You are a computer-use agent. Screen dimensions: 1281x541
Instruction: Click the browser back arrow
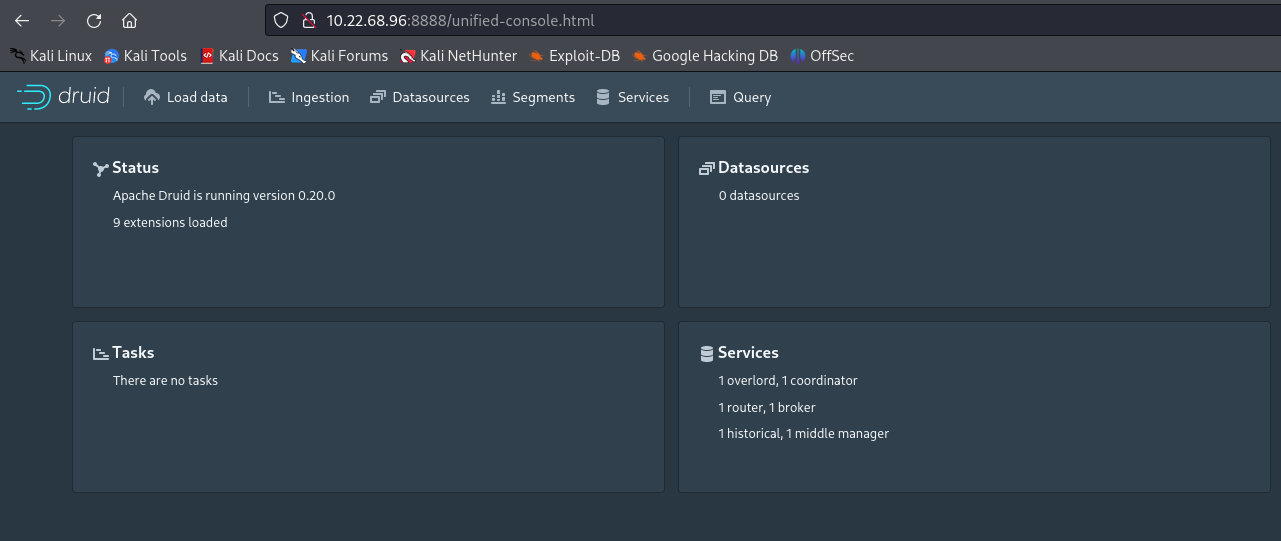pos(22,20)
